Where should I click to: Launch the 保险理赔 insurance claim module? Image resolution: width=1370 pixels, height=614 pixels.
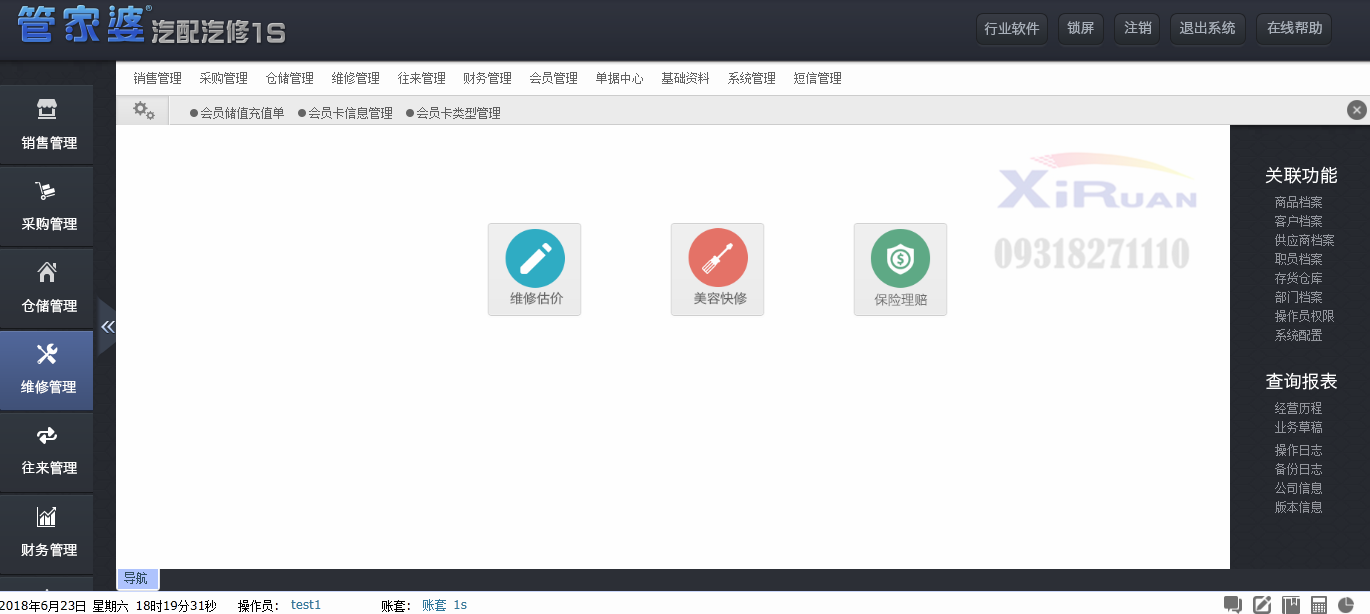pos(900,269)
